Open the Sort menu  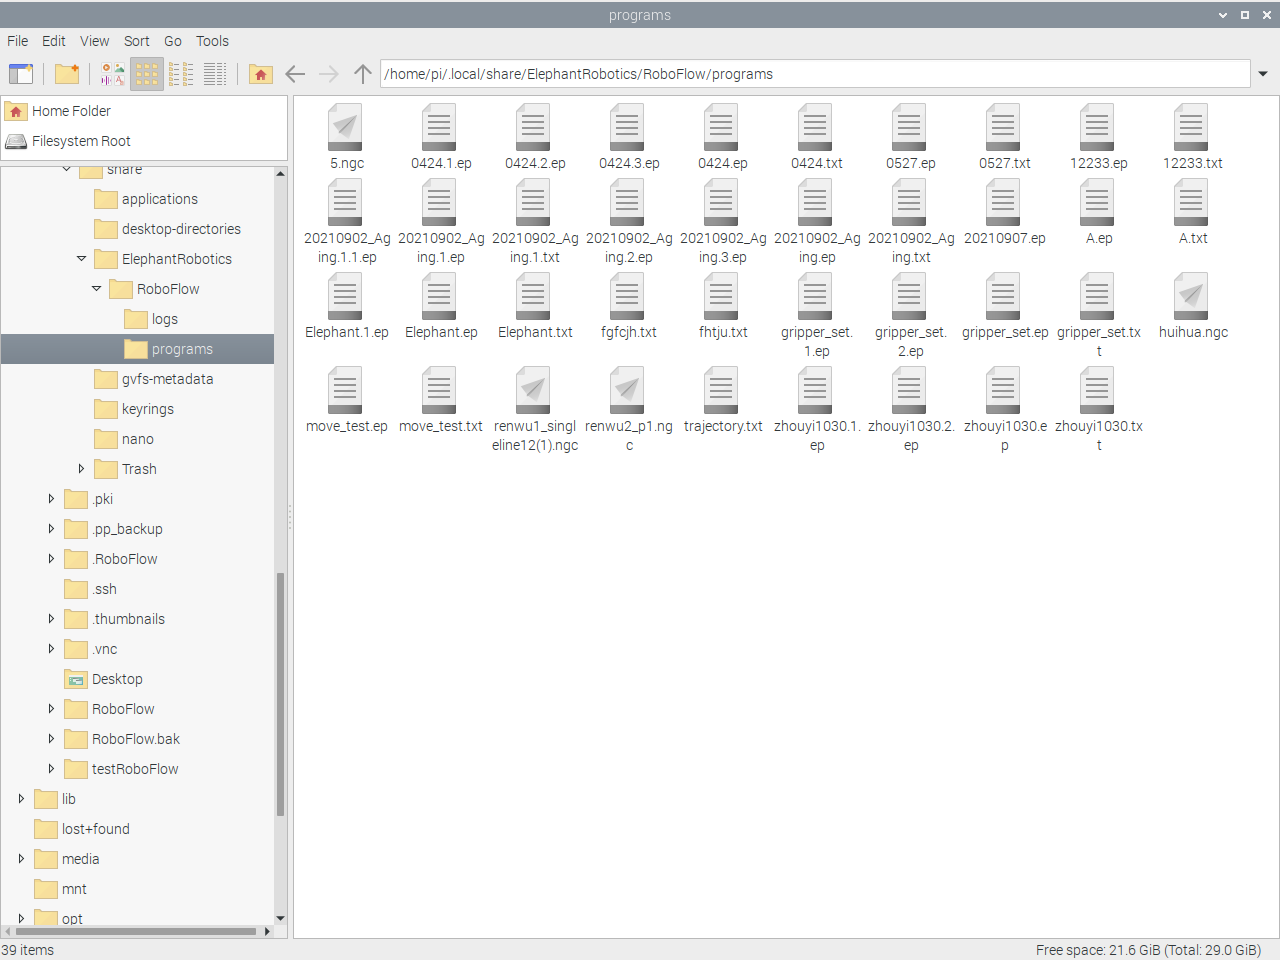click(136, 41)
